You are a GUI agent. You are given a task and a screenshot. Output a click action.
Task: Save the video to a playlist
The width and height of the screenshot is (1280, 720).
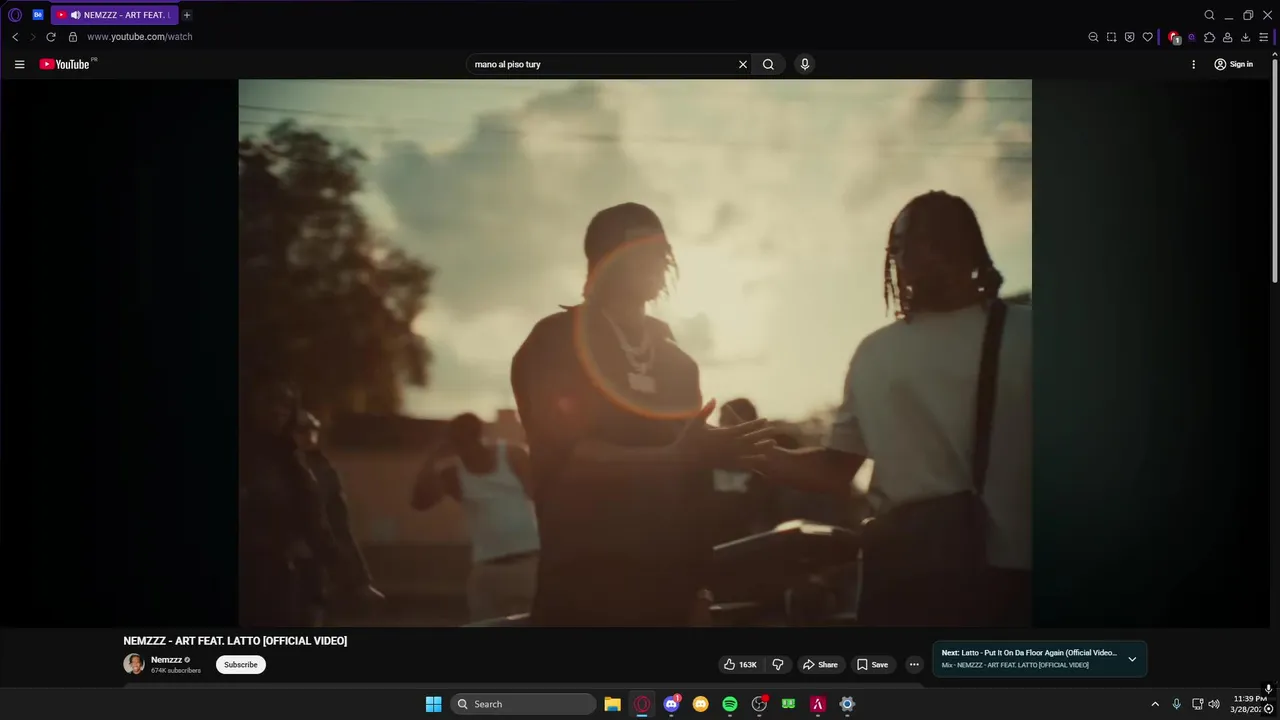click(x=872, y=664)
